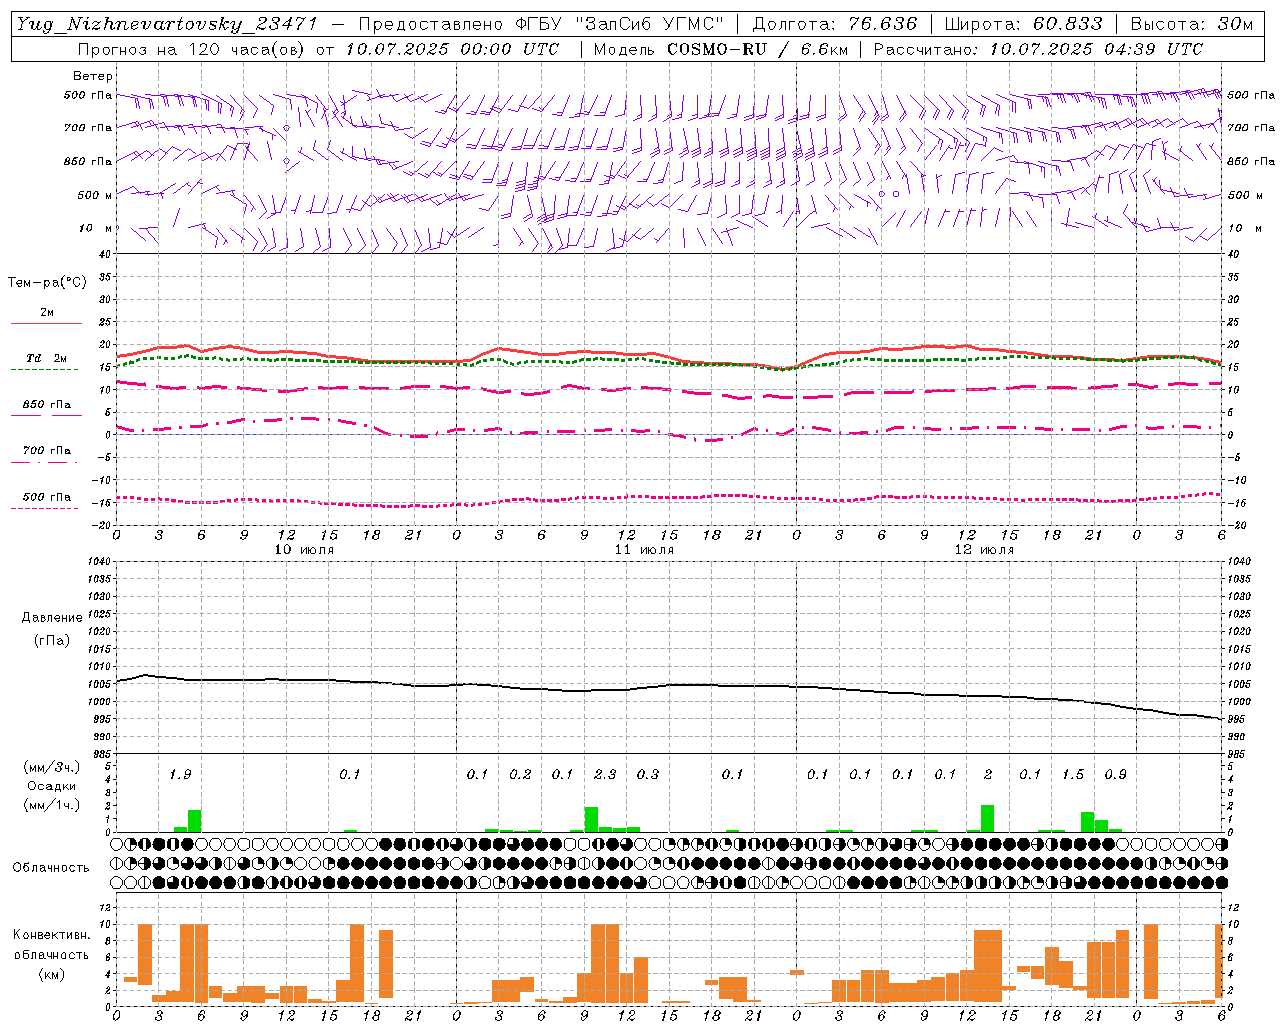This screenshot has width=1280, height=1024.
Task: Click the Ветер panel label
Action: coord(92,76)
